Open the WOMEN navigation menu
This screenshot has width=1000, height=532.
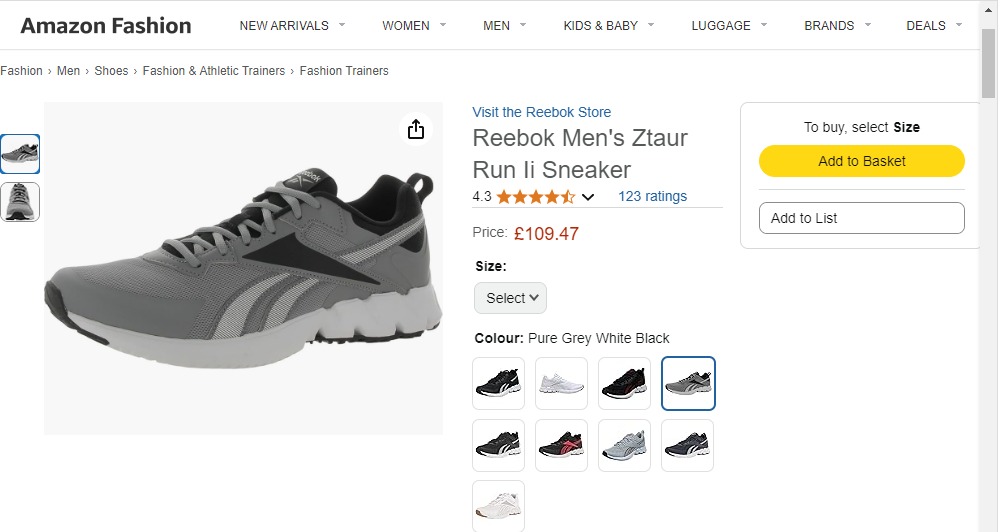click(x=414, y=25)
